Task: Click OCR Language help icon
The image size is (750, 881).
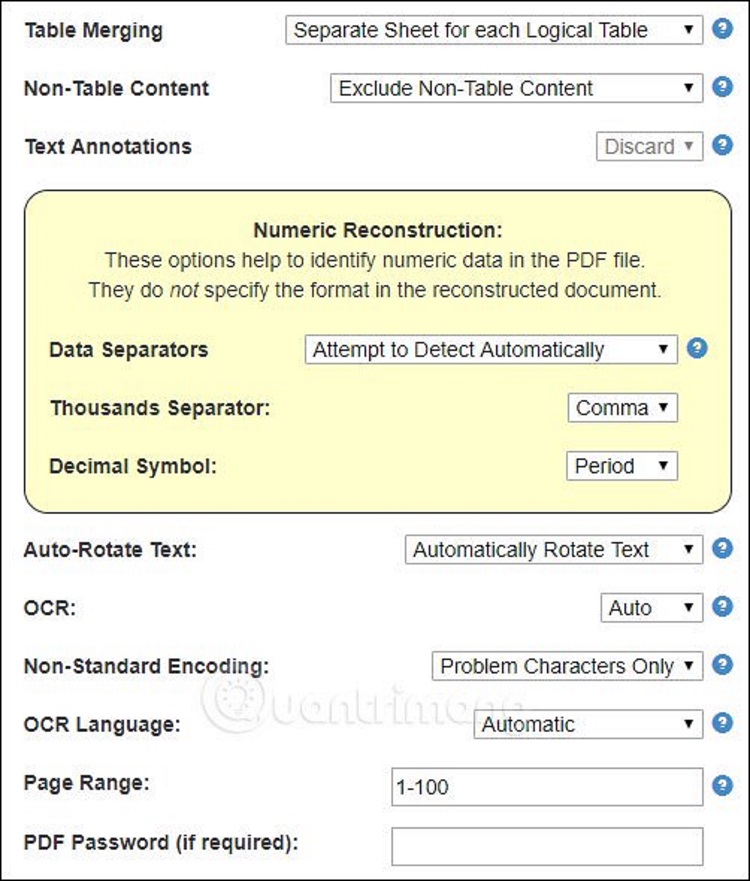Action: coord(722,723)
